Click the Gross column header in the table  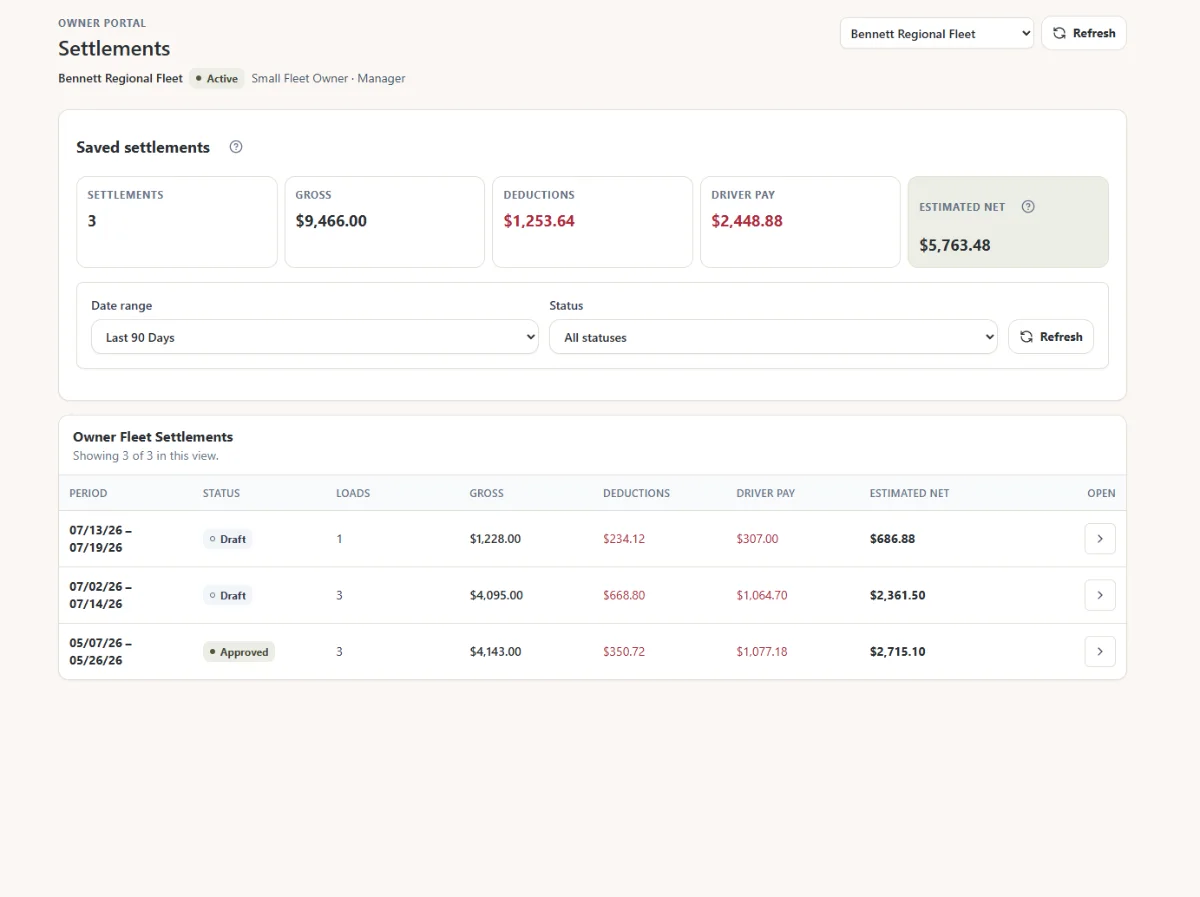[x=487, y=493]
